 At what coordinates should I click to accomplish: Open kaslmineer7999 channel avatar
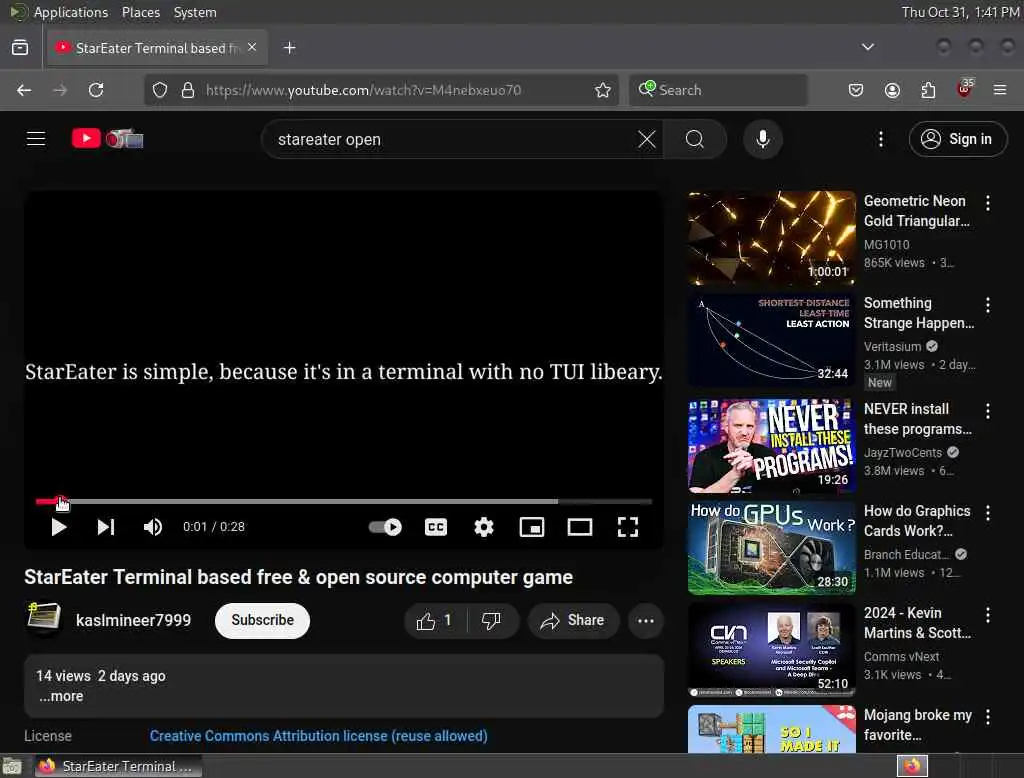point(43,619)
